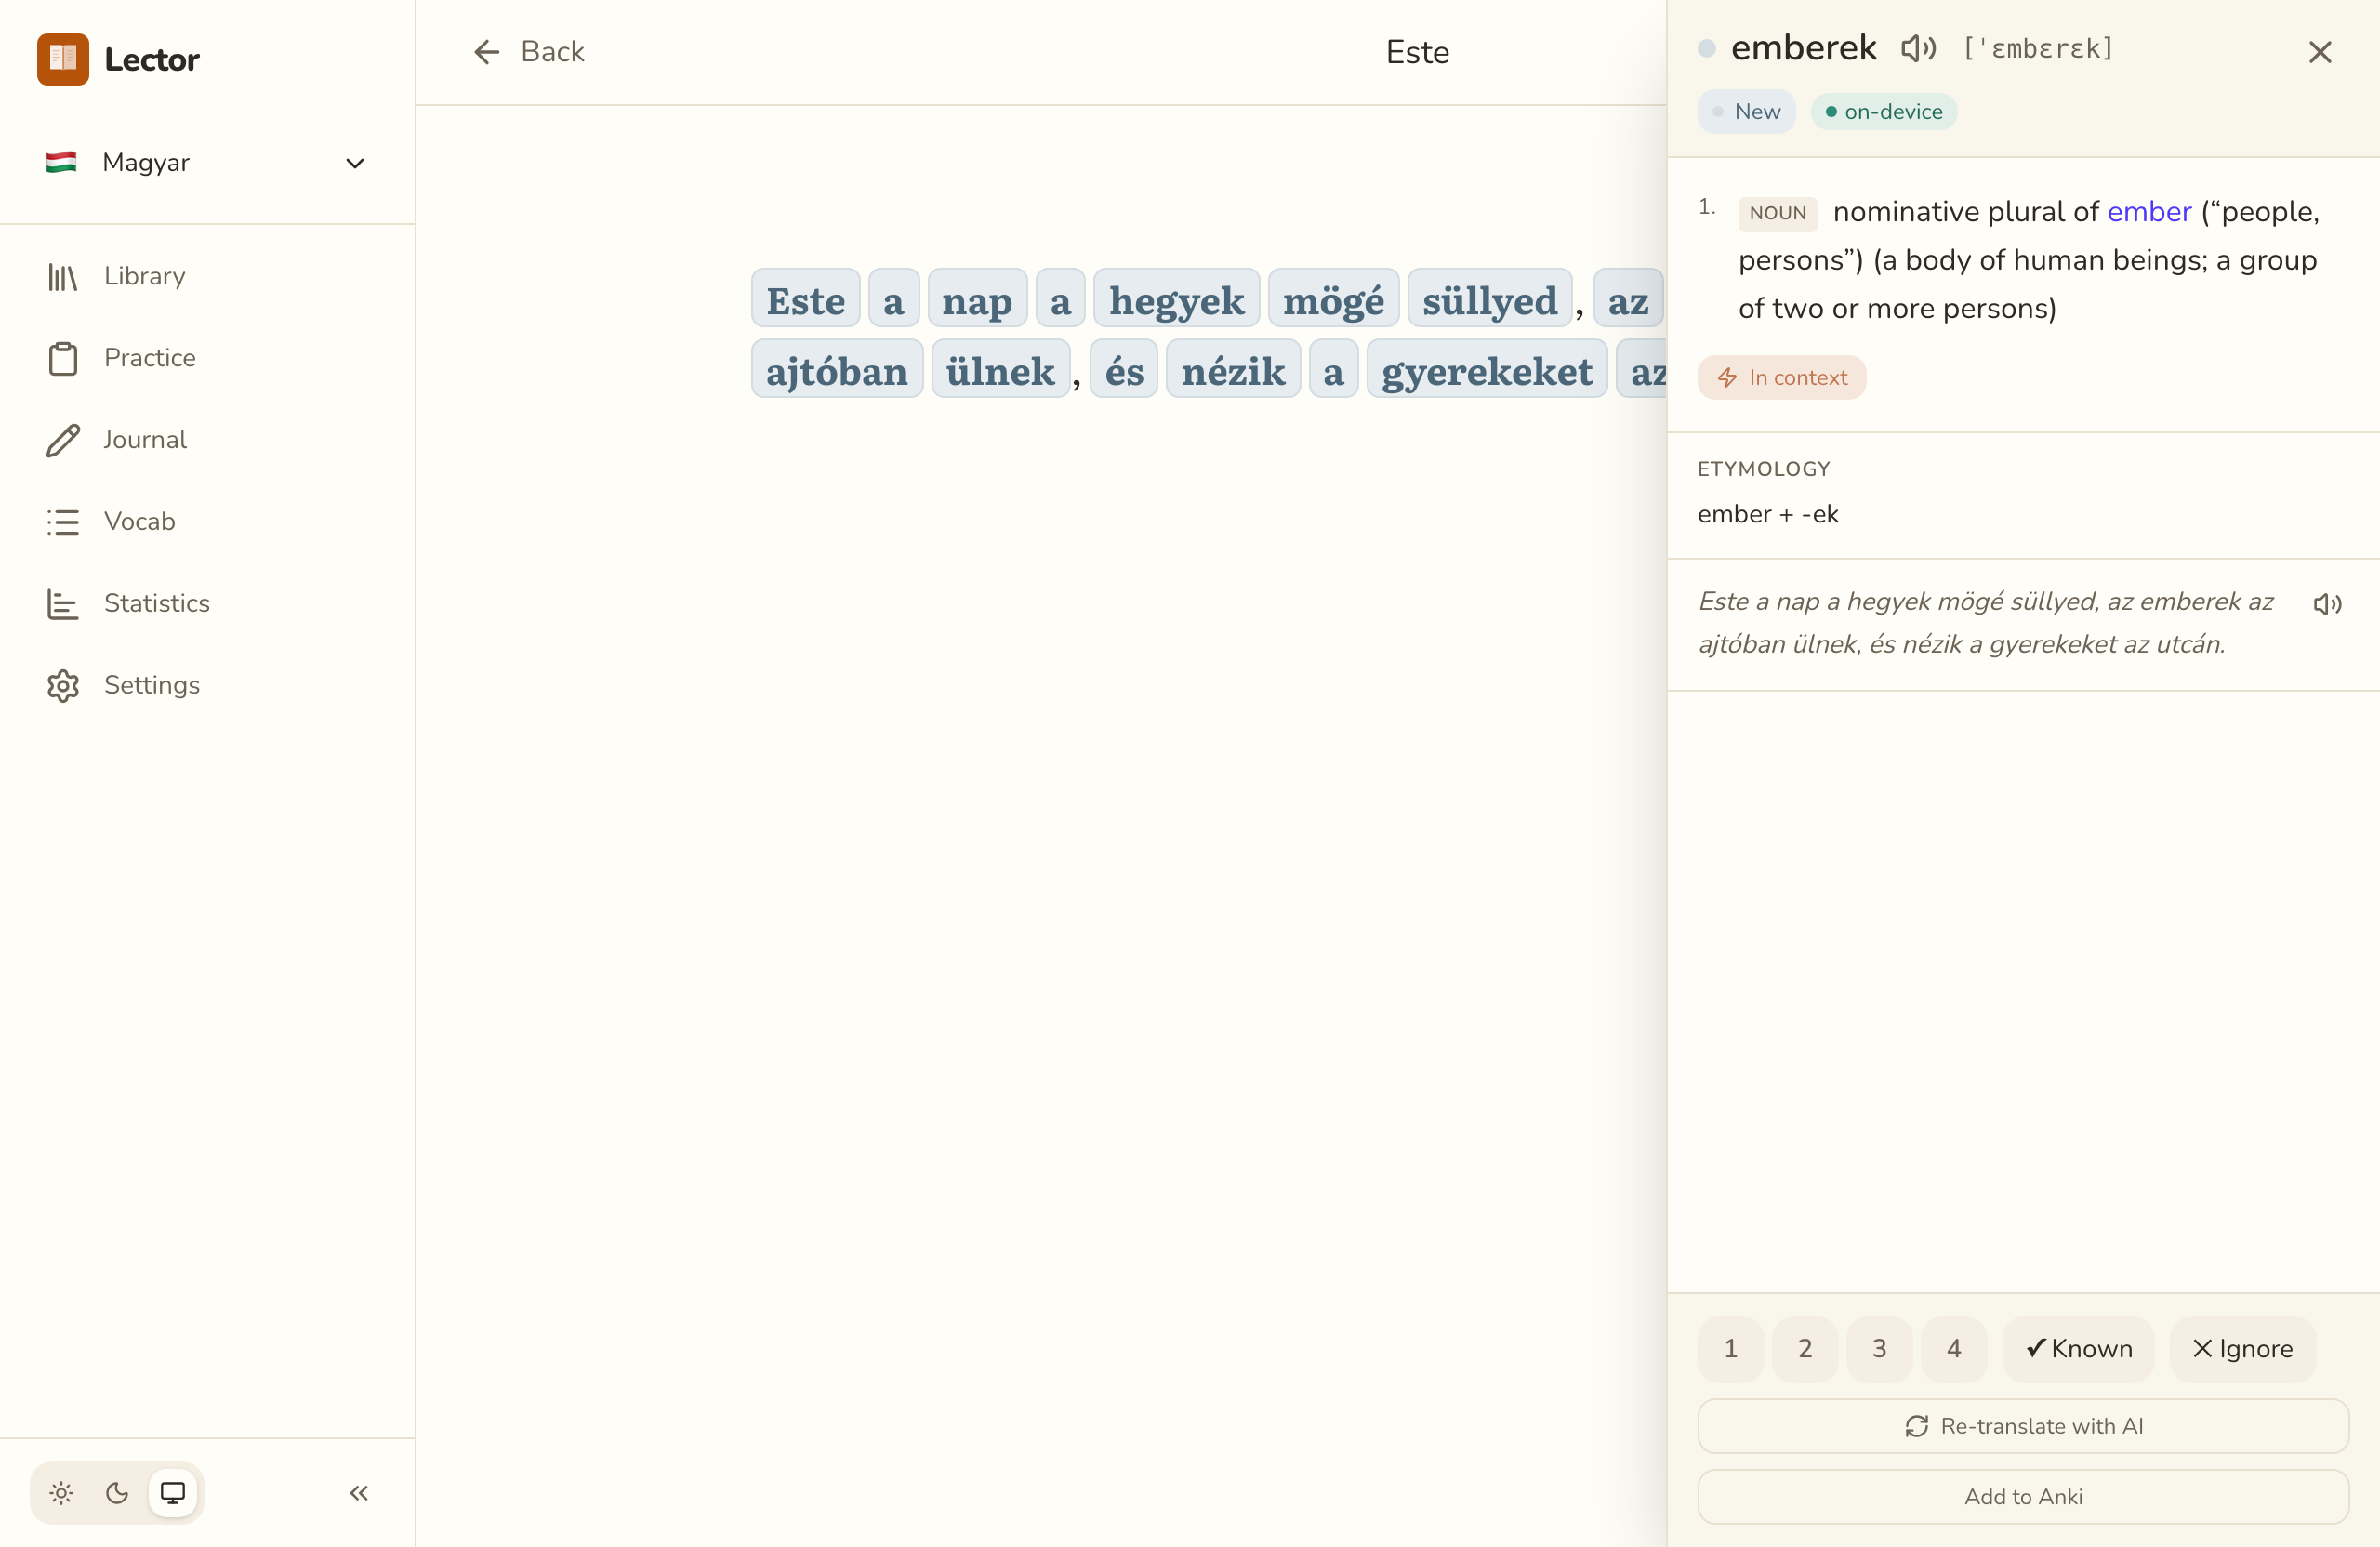Select the word az after süllyed

[1629, 299]
